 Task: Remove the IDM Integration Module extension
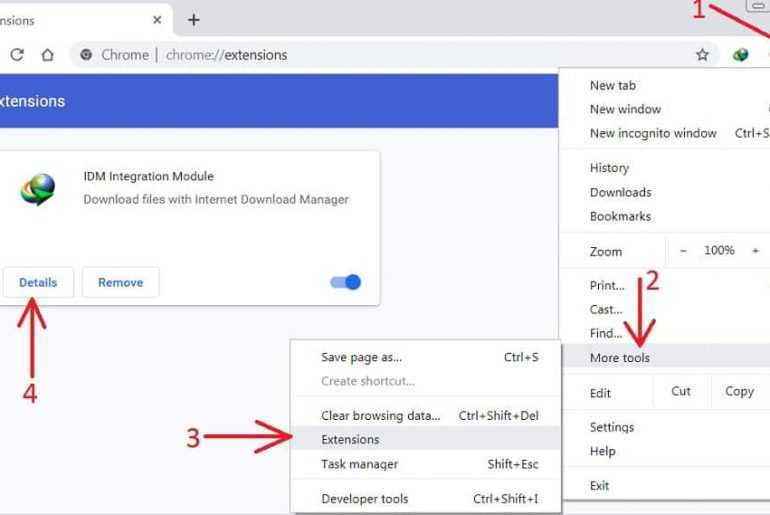click(121, 282)
